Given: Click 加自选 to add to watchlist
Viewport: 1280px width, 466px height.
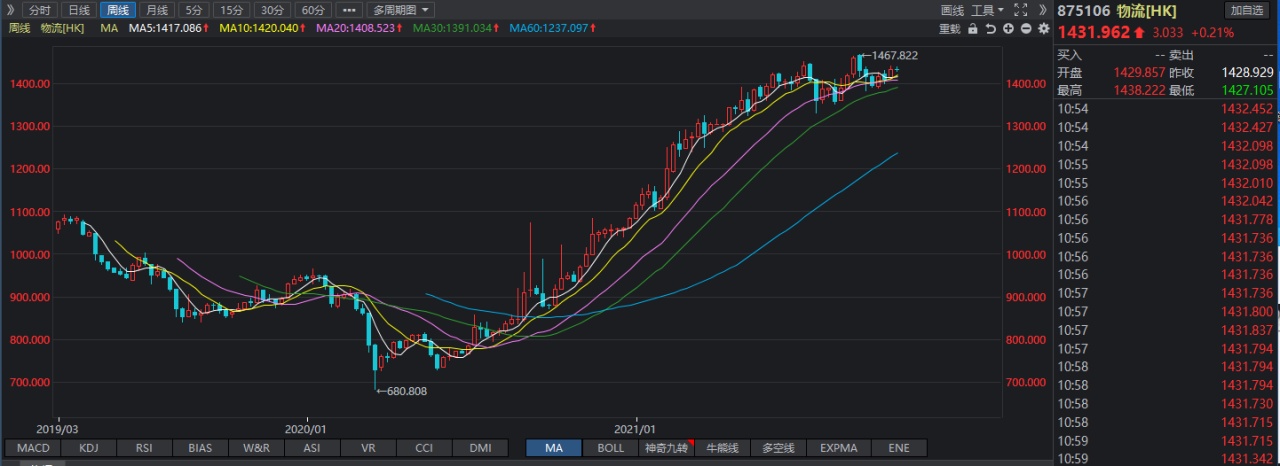Looking at the screenshot, I should (x=1246, y=10).
